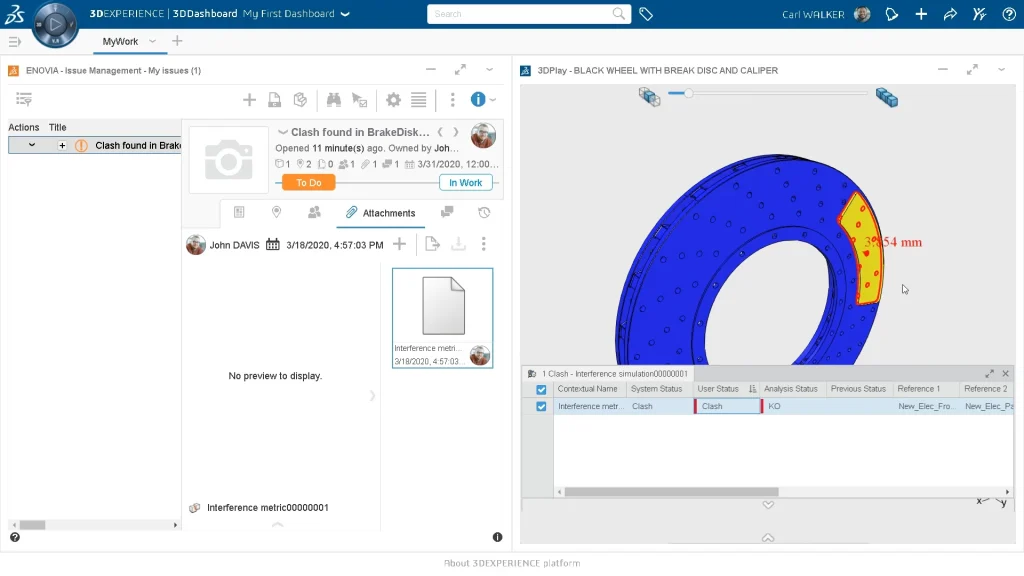Viewport: 1024px width, 576px height.
Task: Open the help question mark icon in top bar
Action: 1007,14
